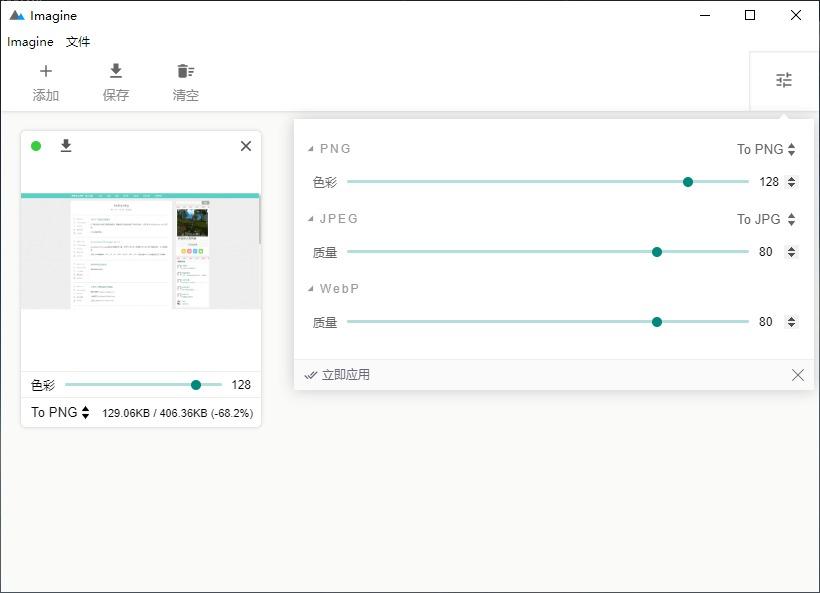The height and width of the screenshot is (593, 820).
Task: Click the webpage preview thumbnail
Action: (x=141, y=251)
